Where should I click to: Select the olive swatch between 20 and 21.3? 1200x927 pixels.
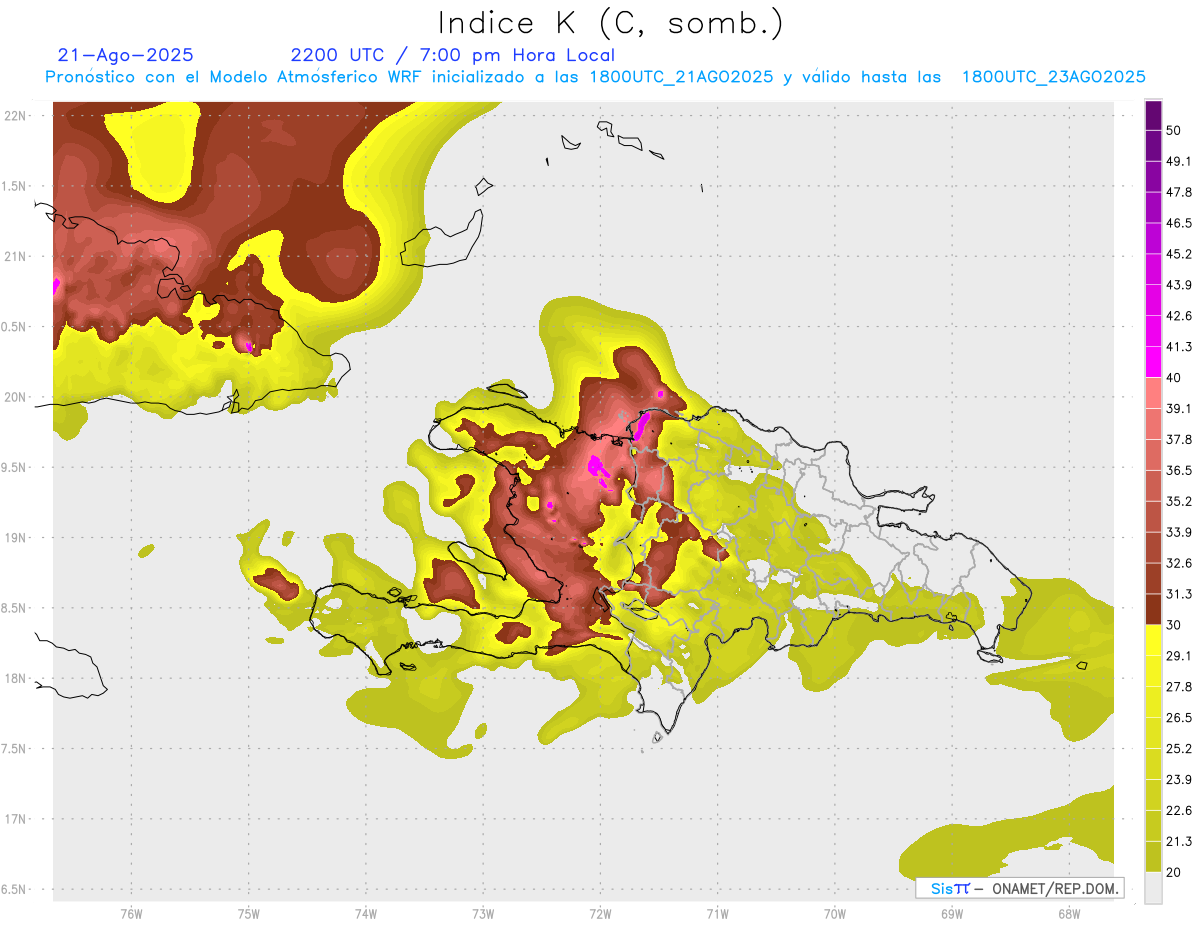point(1153,856)
